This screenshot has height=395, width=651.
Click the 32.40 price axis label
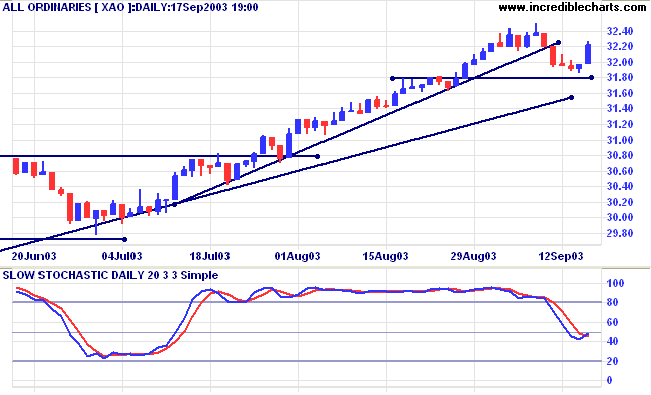pyautogui.click(x=620, y=31)
